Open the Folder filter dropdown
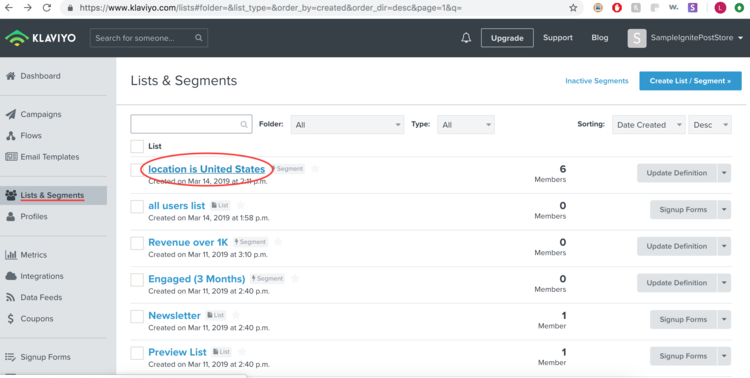This screenshot has height=378, width=750. pyautogui.click(x=347, y=124)
